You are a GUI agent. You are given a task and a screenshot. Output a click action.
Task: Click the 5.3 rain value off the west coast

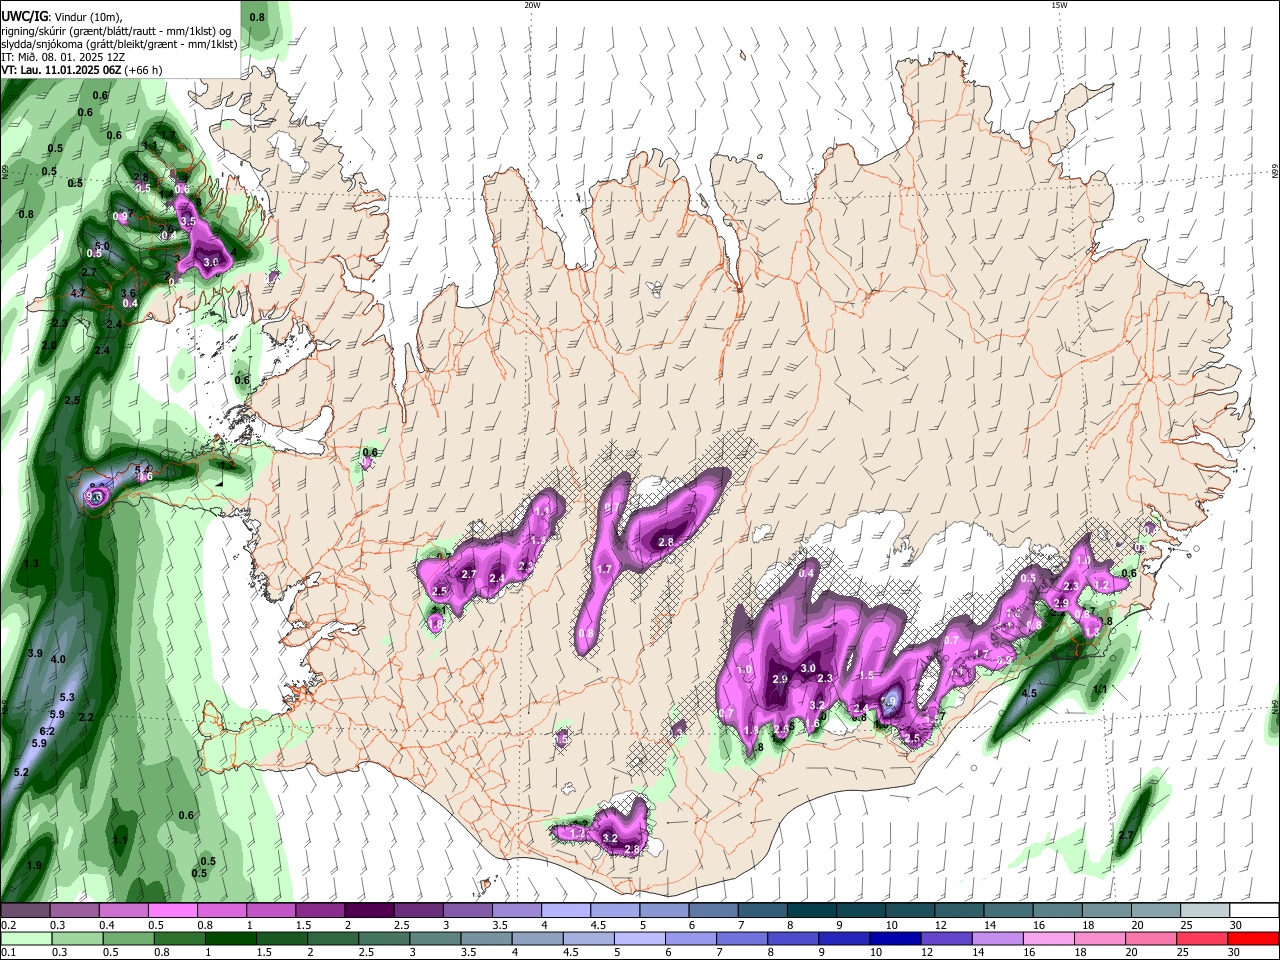(x=68, y=697)
